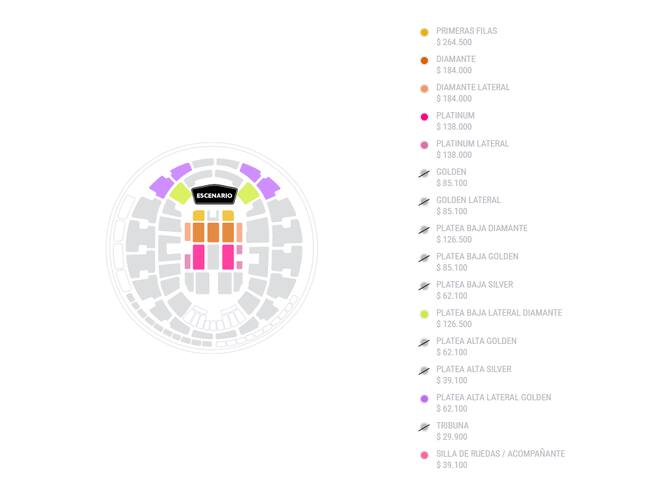Click the sold-out icon beside Platea Baja Golden
Image resolution: width=650 pixels, height=487 pixels.
coord(424,258)
